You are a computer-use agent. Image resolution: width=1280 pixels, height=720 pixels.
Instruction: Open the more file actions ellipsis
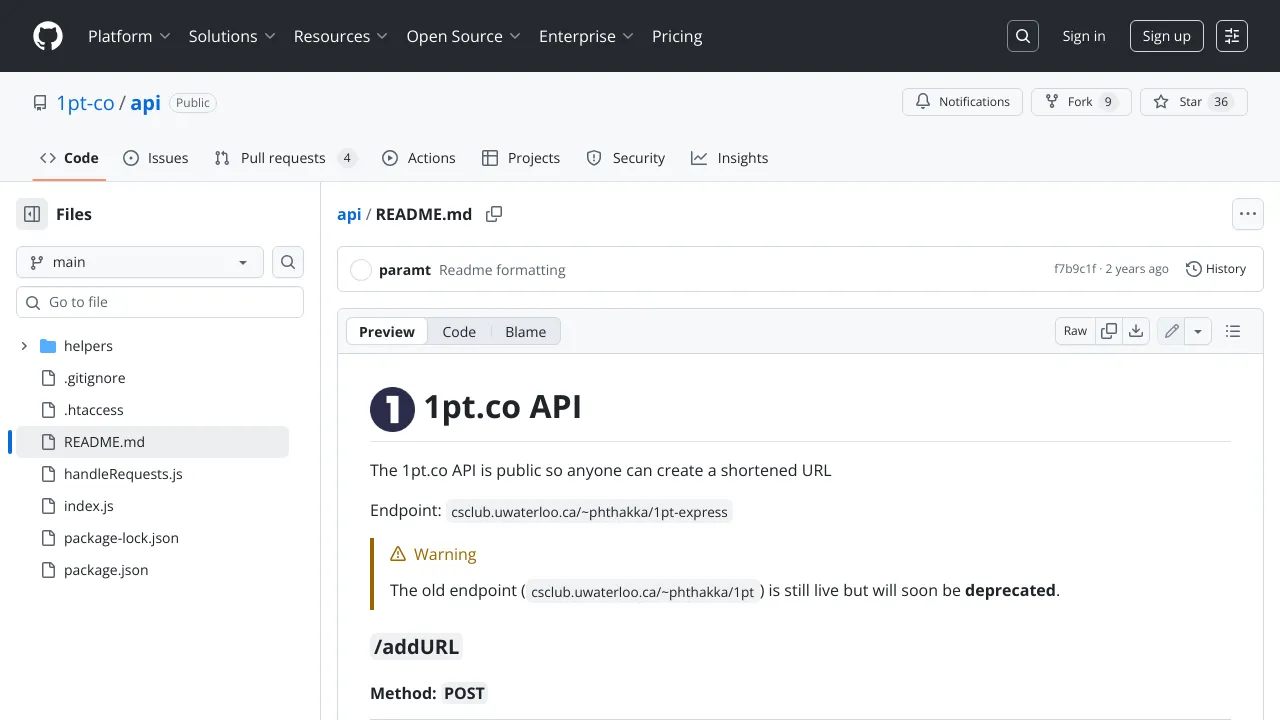[x=1247, y=214]
